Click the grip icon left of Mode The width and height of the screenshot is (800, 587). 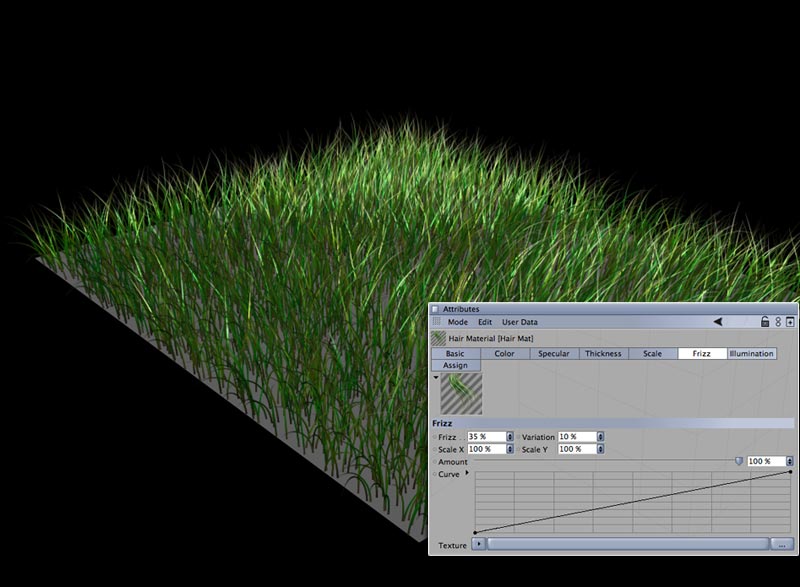click(x=437, y=322)
